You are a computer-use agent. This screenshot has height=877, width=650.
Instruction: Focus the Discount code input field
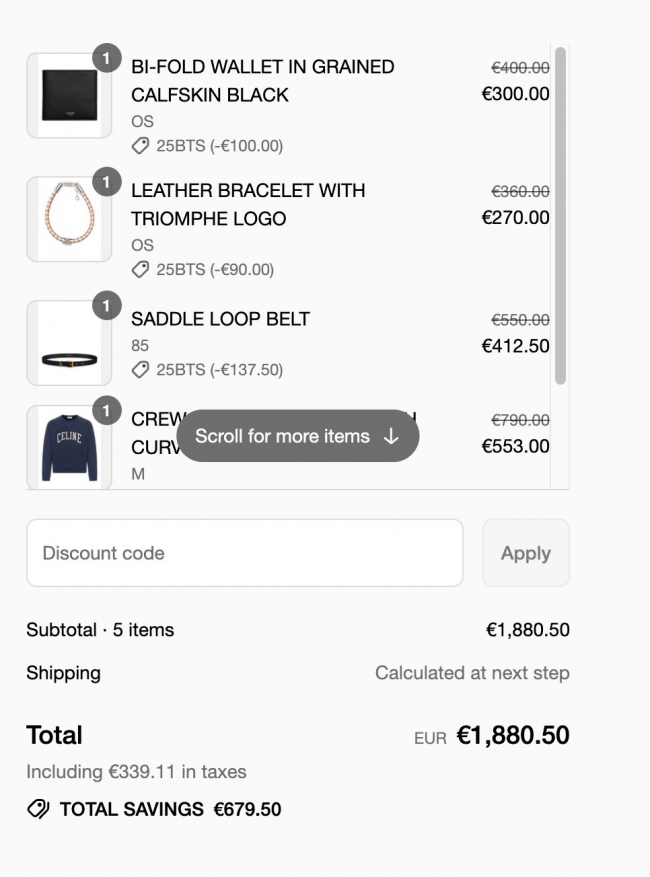tap(244, 553)
